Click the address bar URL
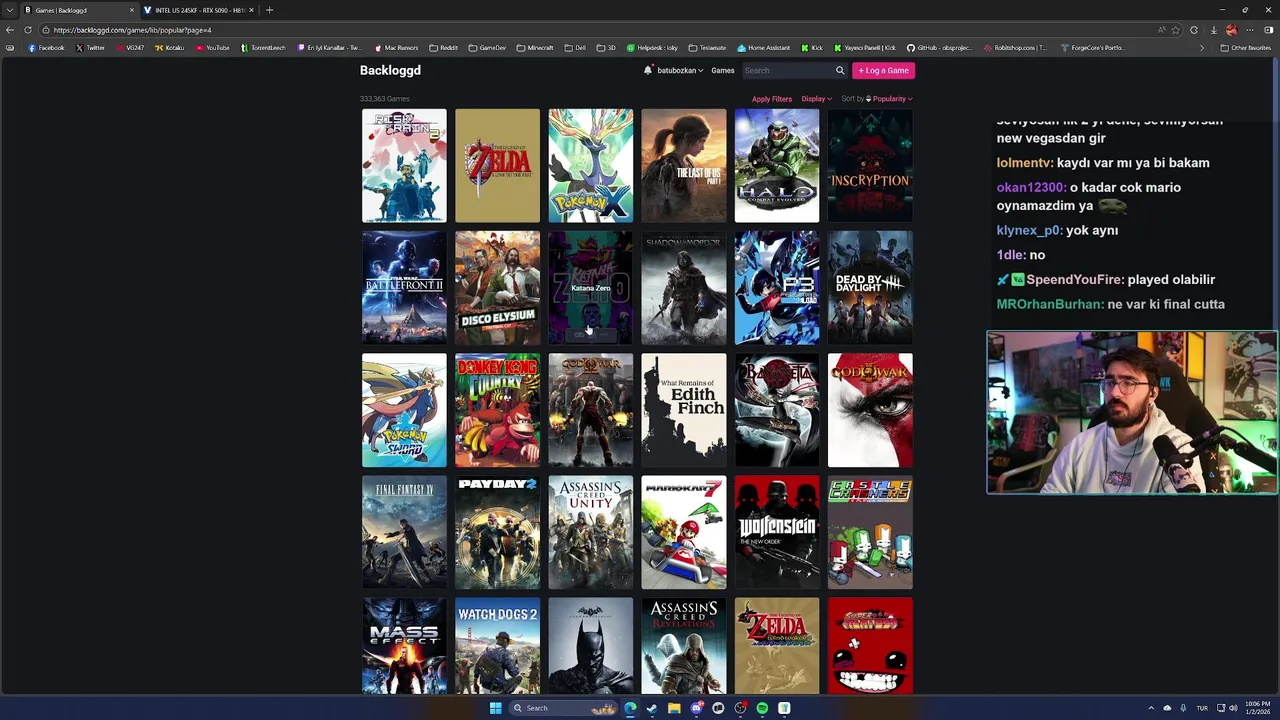Image resolution: width=1280 pixels, height=720 pixels. pyautogui.click(x=132, y=30)
